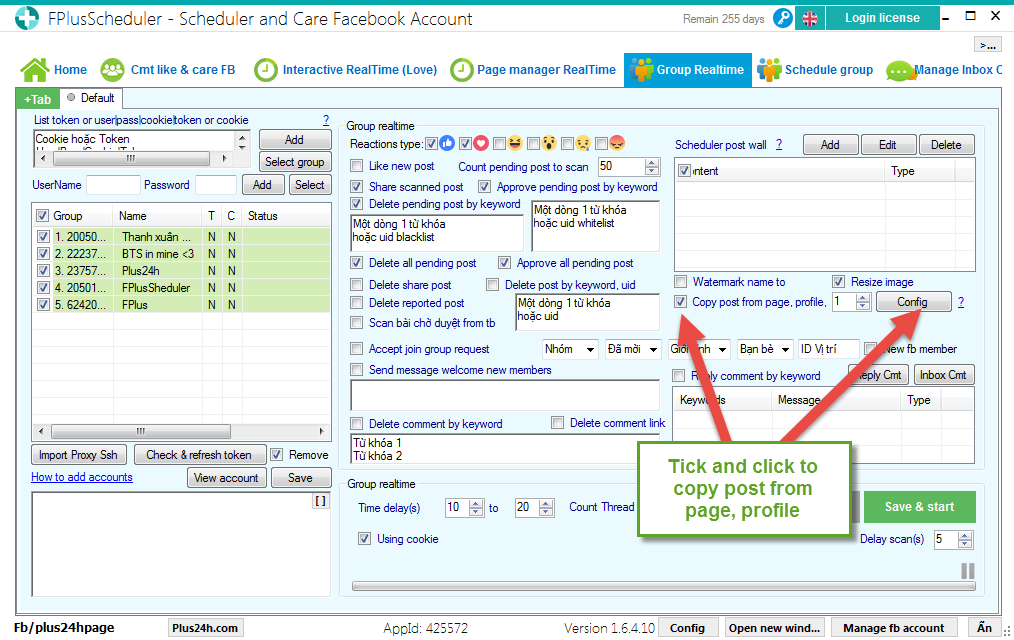This screenshot has height=640, width=1014.
Task: Select the Angry reaction emoji
Action: point(617,144)
